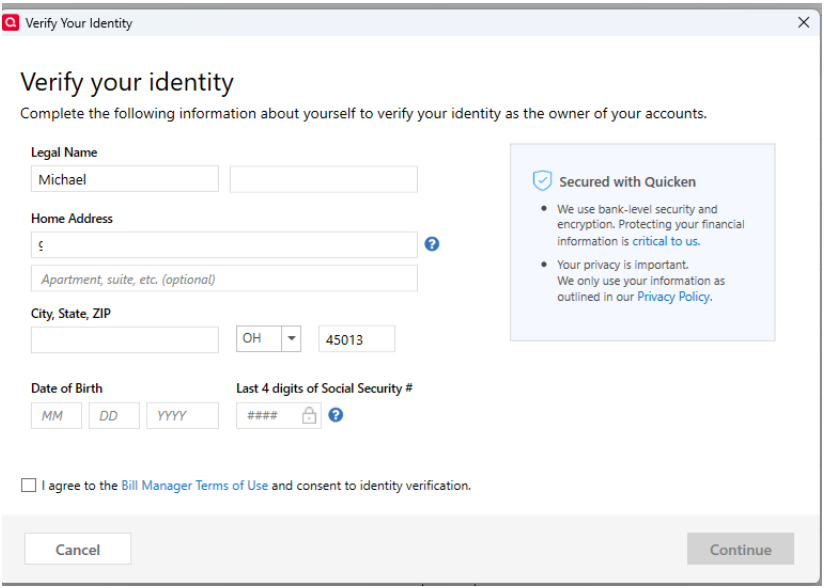Image resolution: width=824 pixels, height=588 pixels.
Task: Click the Secured with Quicken shield icon
Action: tap(542, 181)
